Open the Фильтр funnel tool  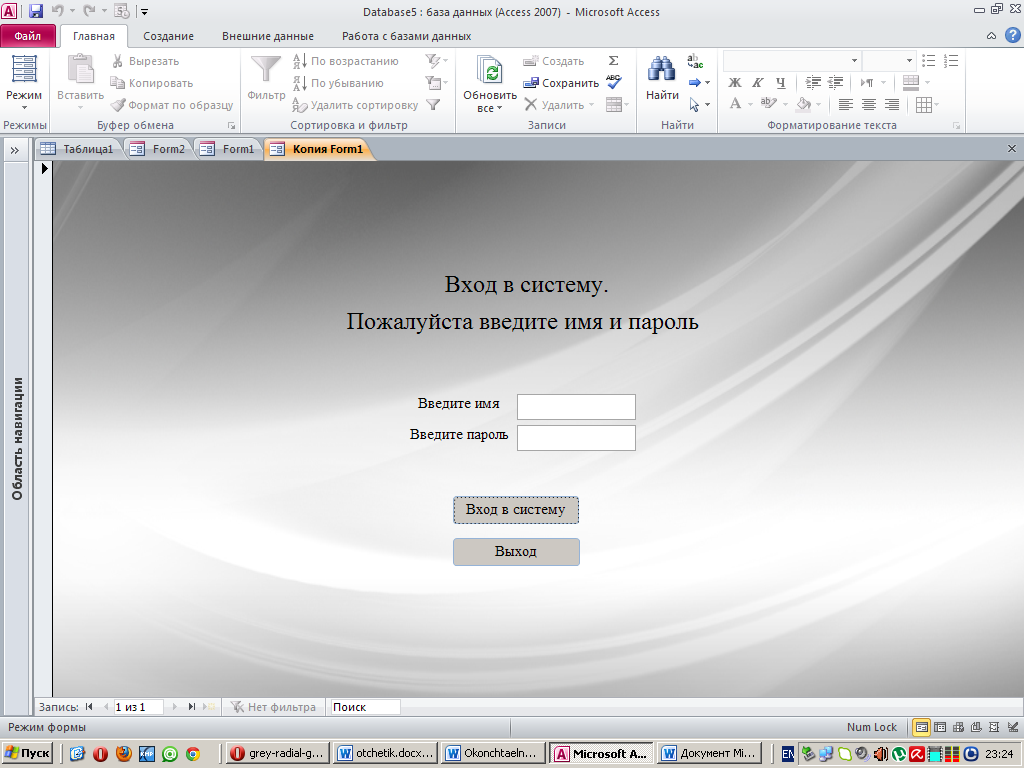pyautogui.click(x=266, y=78)
